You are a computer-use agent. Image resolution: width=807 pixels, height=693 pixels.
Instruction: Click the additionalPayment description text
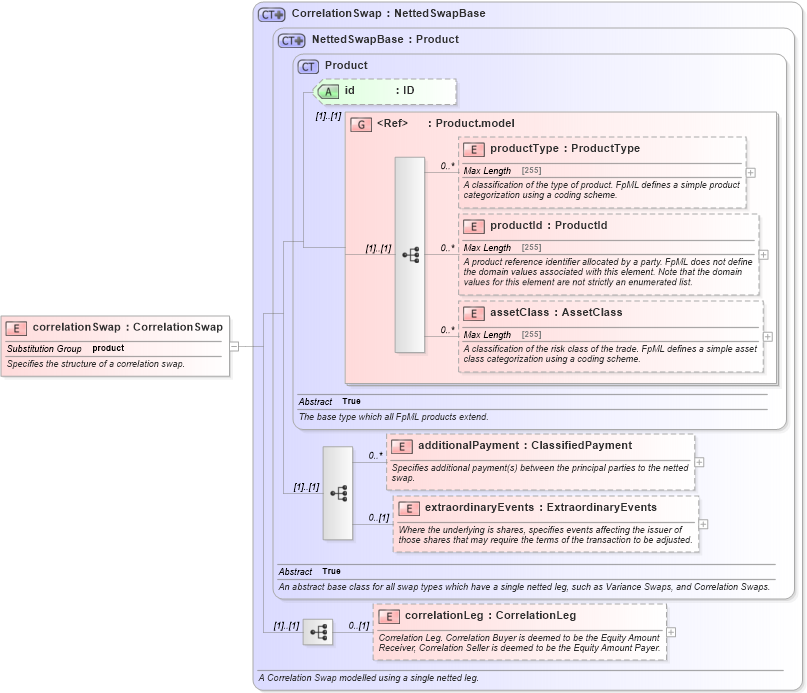pyautogui.click(x=540, y=473)
